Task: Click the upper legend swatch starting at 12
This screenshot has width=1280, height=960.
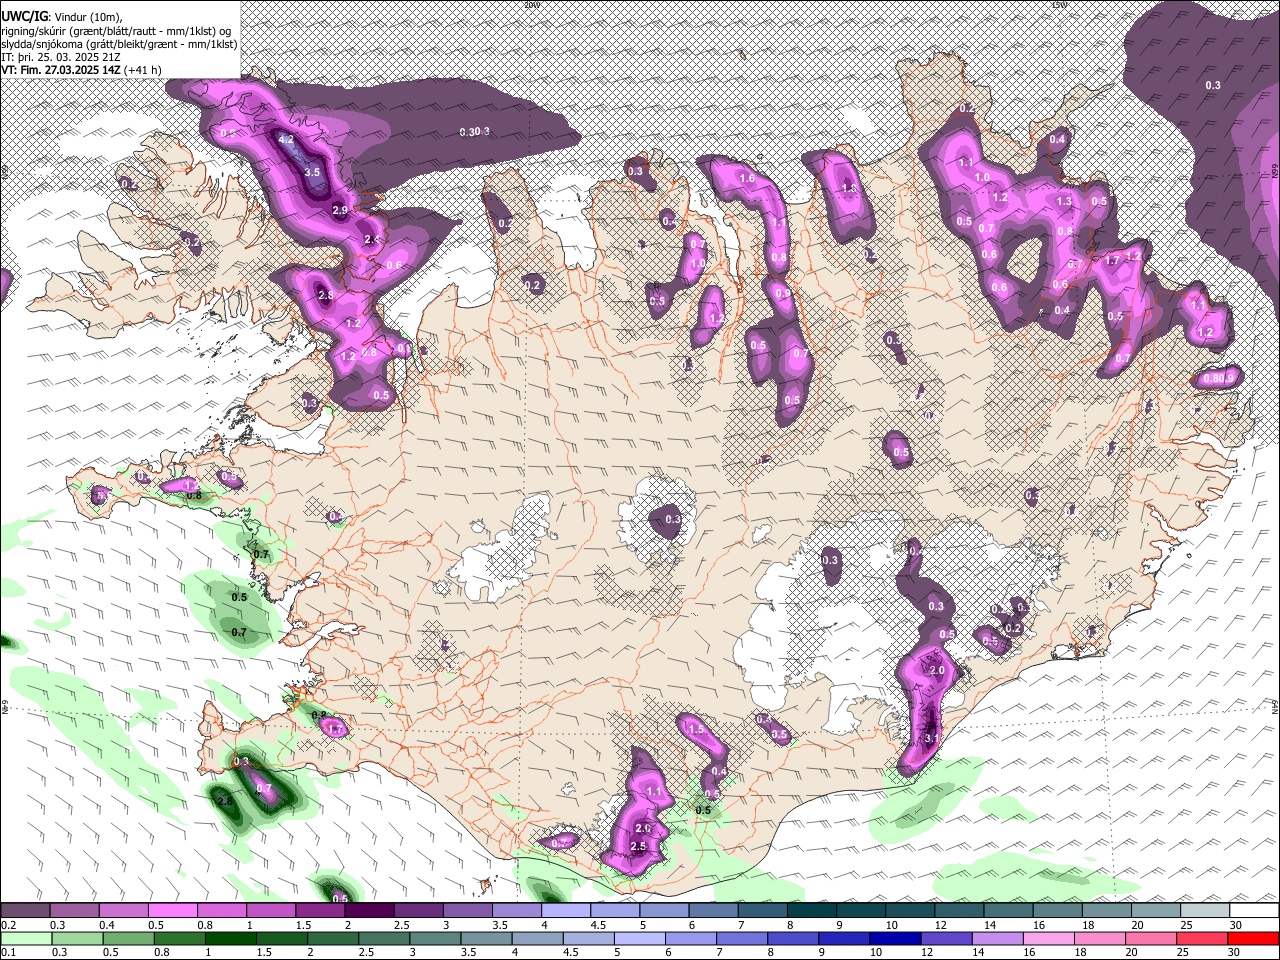Action: point(960,911)
